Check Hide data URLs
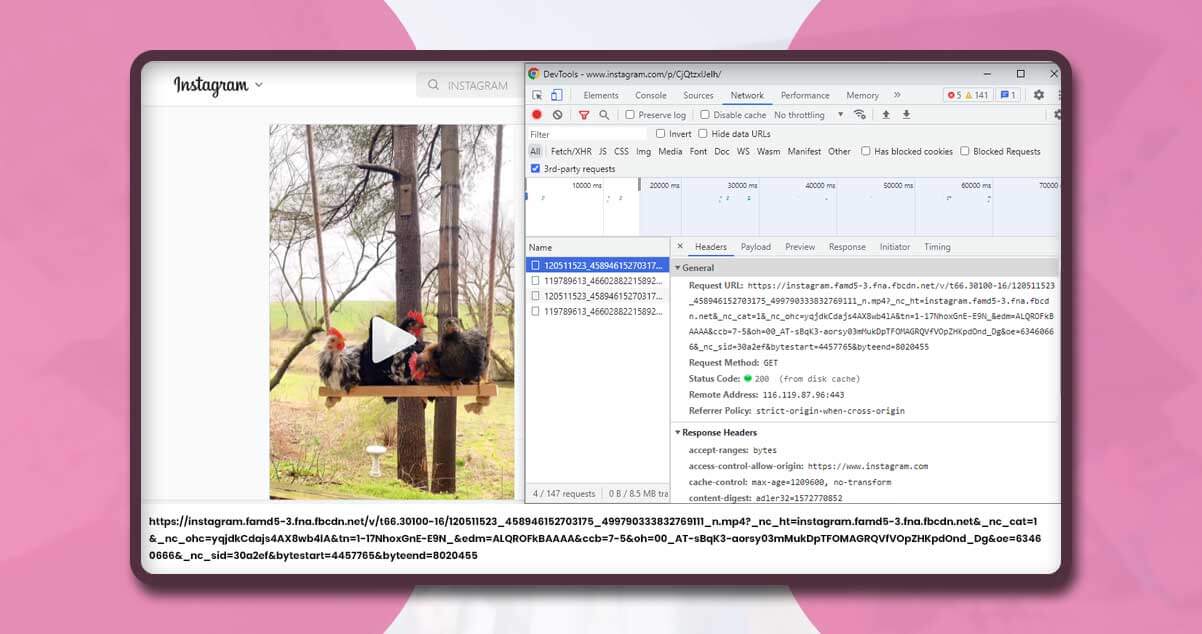Screen dimensions: 1202x634 [x=702, y=133]
